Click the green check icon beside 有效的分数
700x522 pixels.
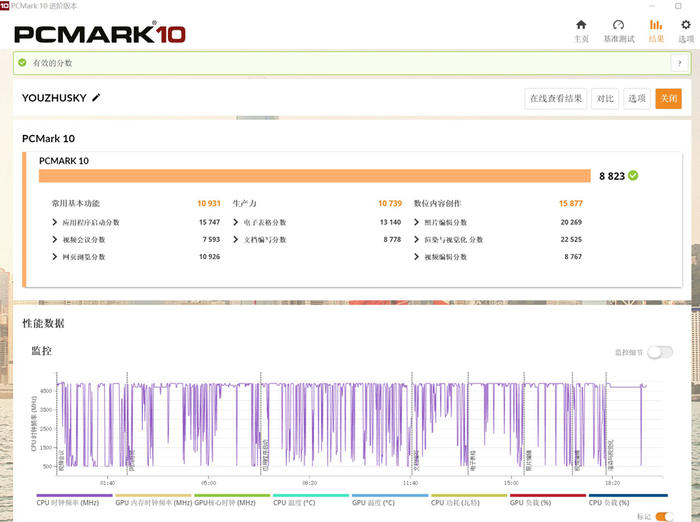coord(23,63)
